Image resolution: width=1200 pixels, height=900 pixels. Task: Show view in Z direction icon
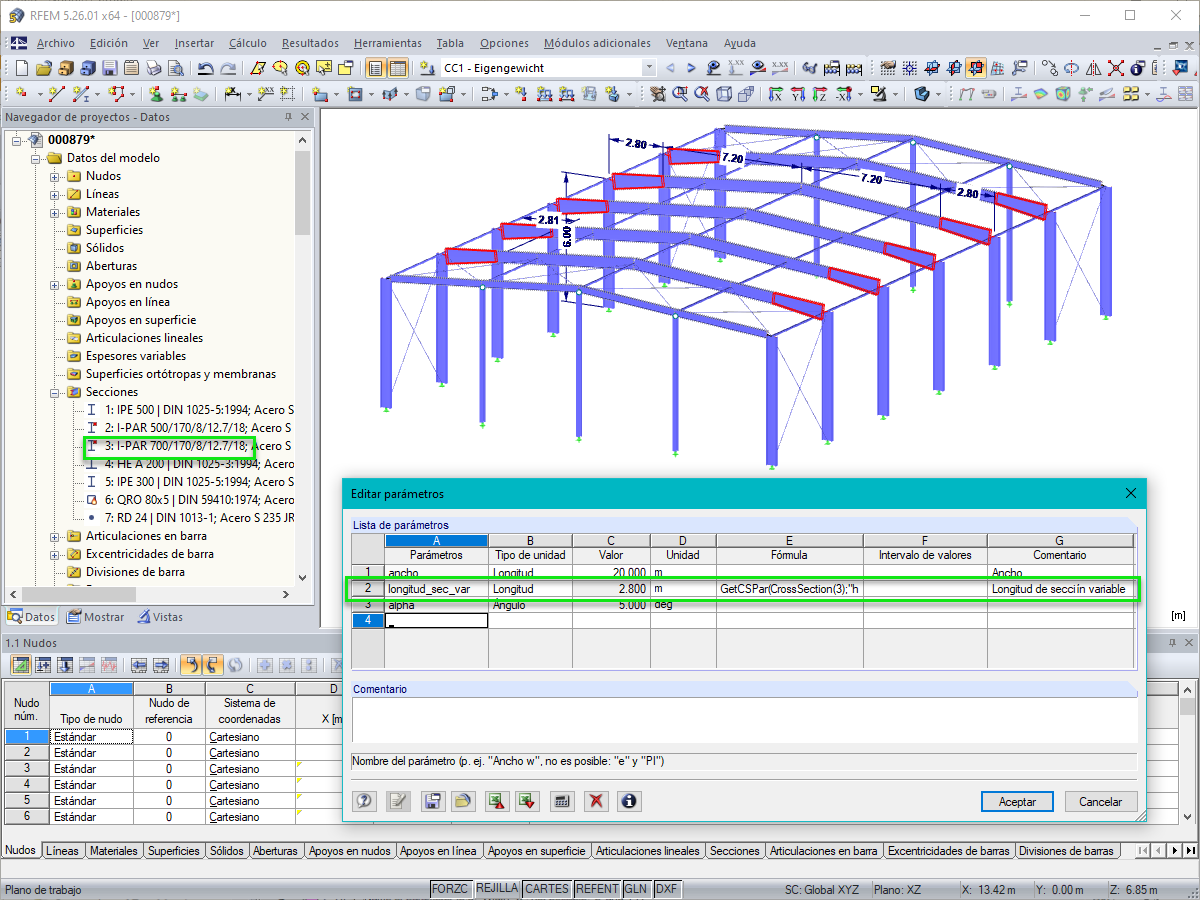pyautogui.click(x=820, y=94)
